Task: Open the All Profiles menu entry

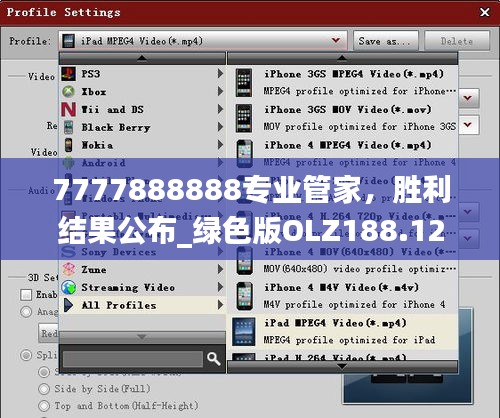Action: (143, 305)
